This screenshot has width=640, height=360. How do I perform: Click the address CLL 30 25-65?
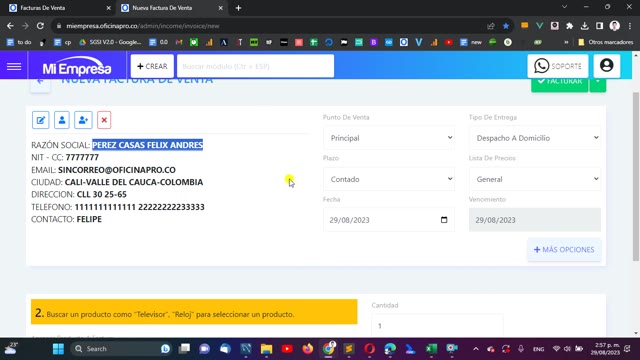[x=102, y=194]
